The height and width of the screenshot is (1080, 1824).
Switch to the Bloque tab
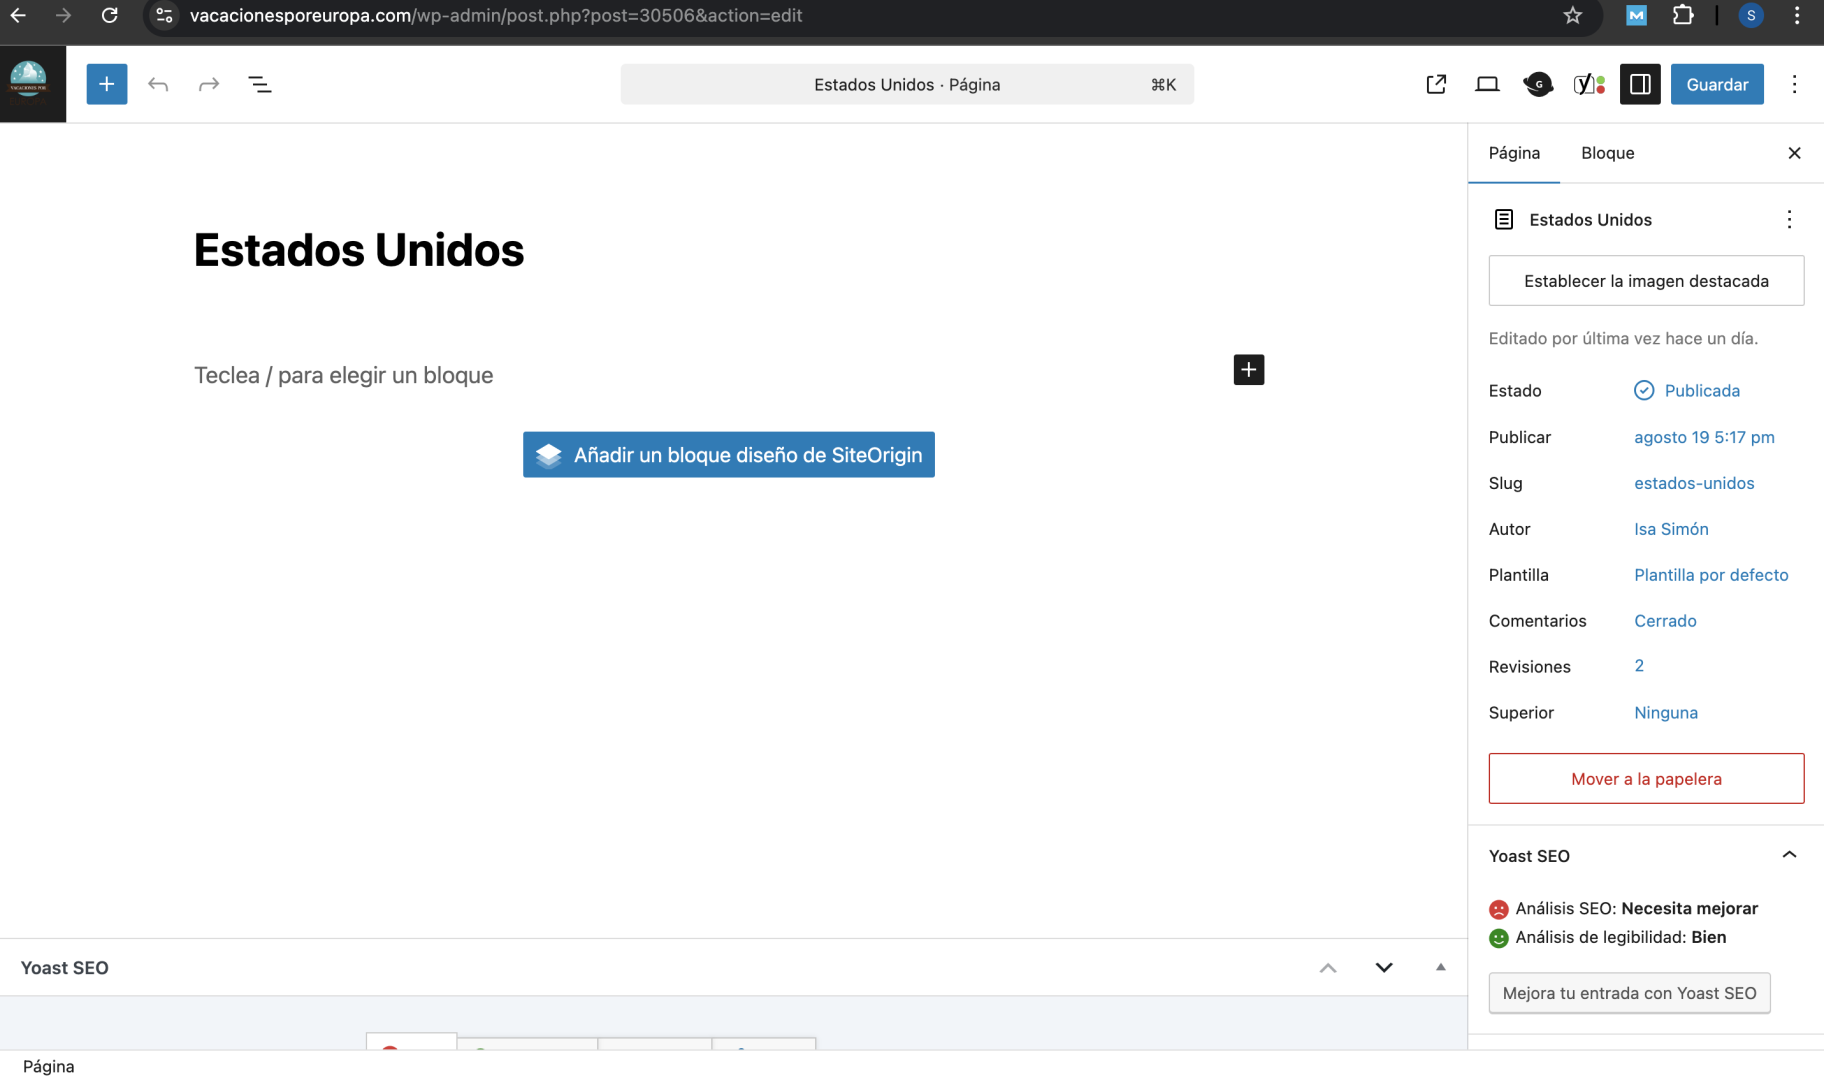click(x=1607, y=153)
